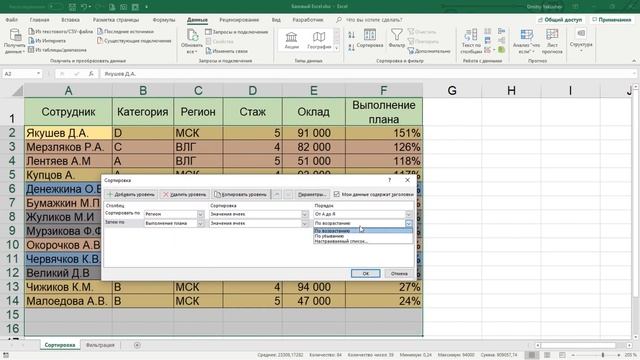This screenshot has width=640, height=360.
Task: Move sort level up arrow button
Action: (277, 194)
